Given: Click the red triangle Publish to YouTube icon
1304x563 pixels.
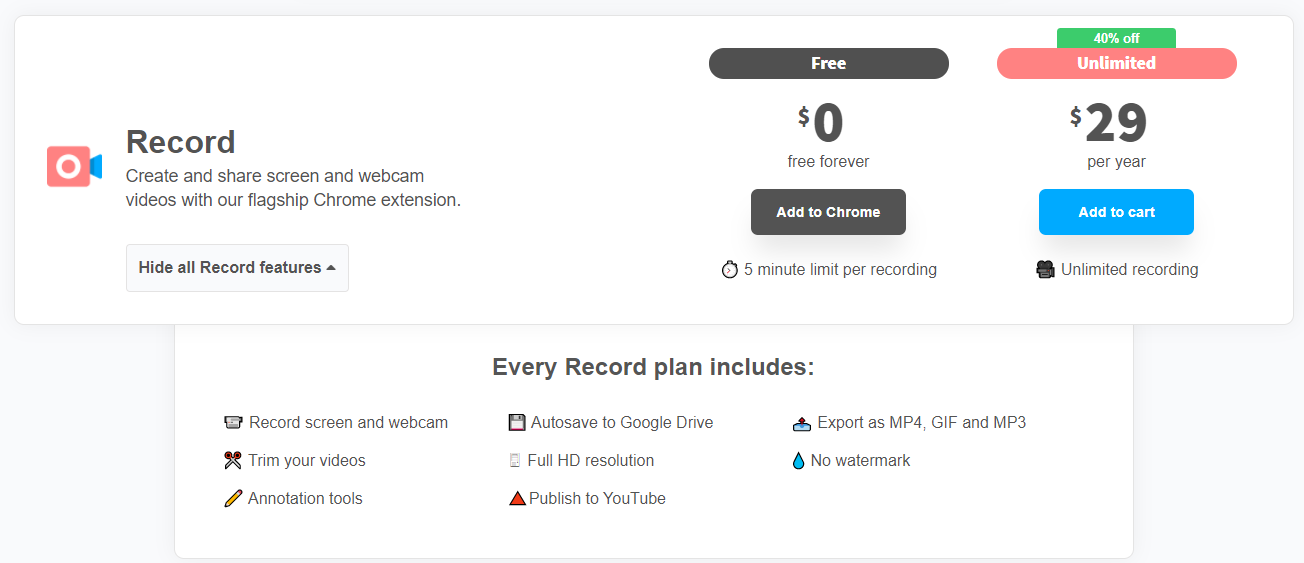Looking at the screenshot, I should (517, 498).
